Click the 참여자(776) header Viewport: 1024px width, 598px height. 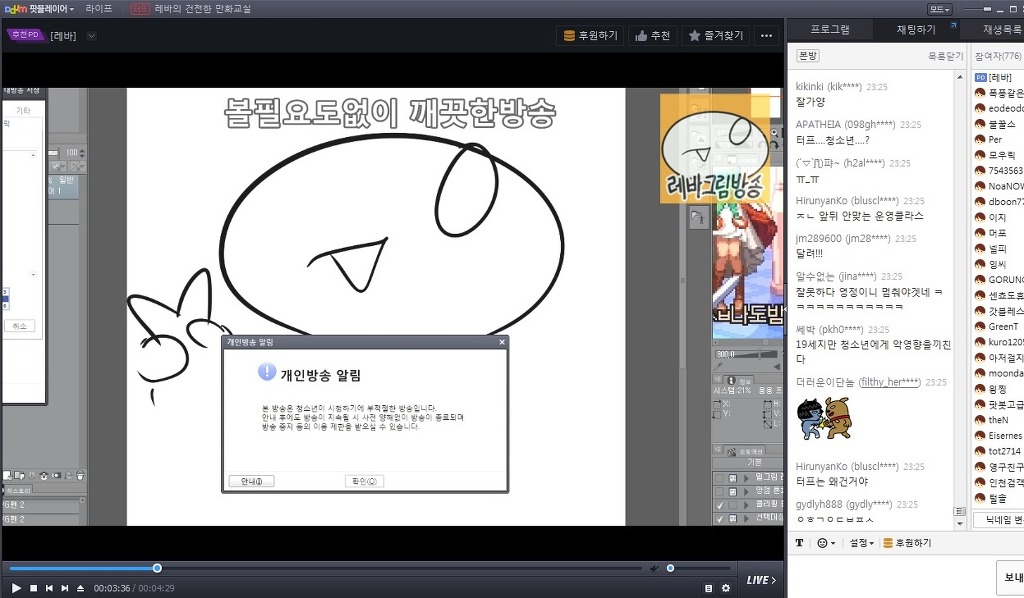[998, 56]
